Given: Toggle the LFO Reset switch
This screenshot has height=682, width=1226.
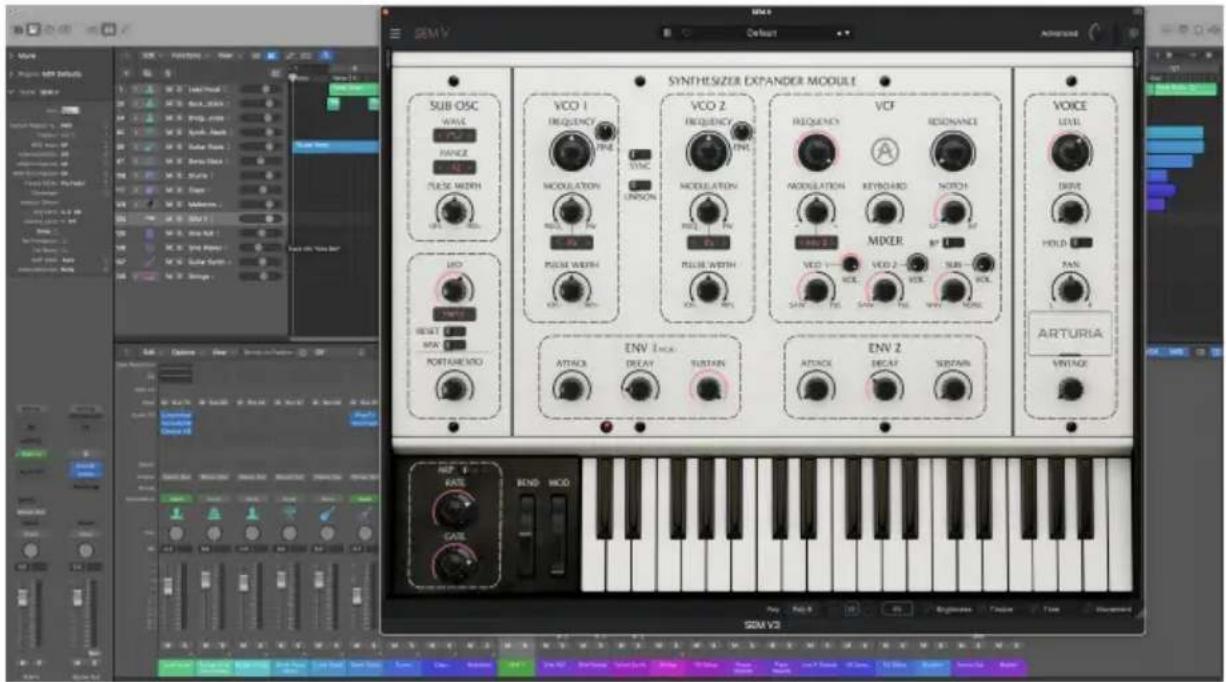Looking at the screenshot, I should [x=455, y=330].
